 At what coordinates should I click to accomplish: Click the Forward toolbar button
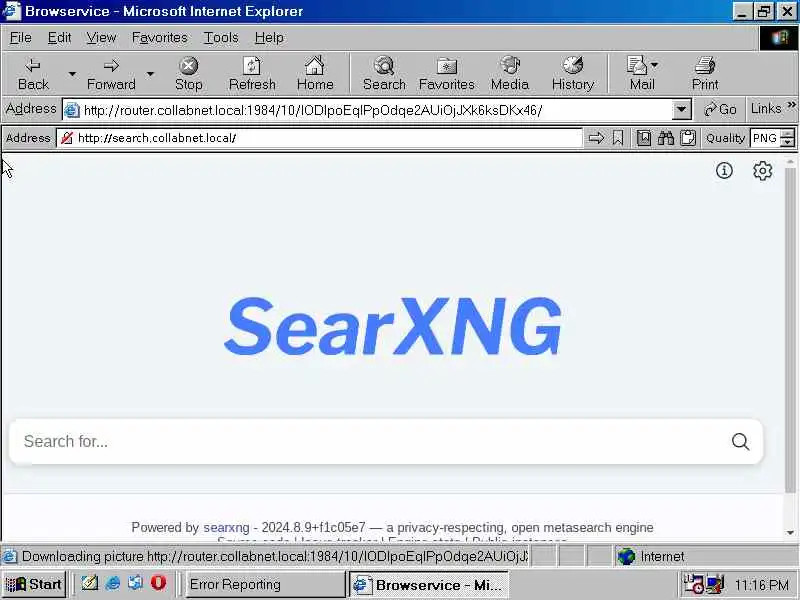click(x=111, y=74)
